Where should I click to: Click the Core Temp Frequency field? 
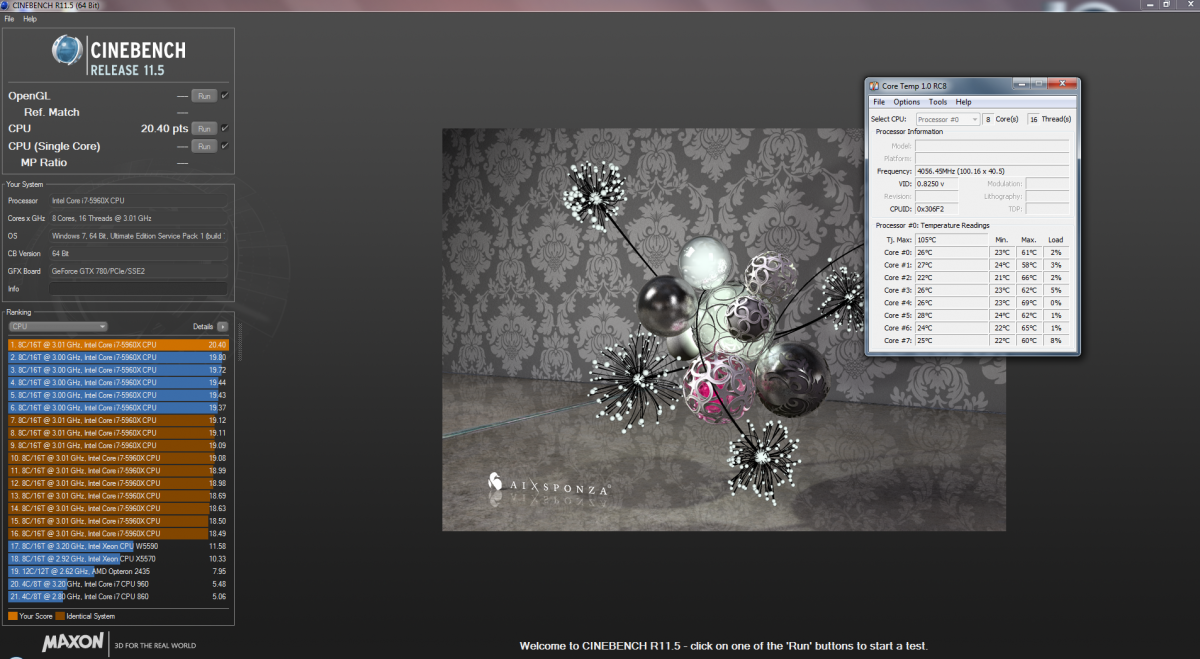click(x=992, y=171)
